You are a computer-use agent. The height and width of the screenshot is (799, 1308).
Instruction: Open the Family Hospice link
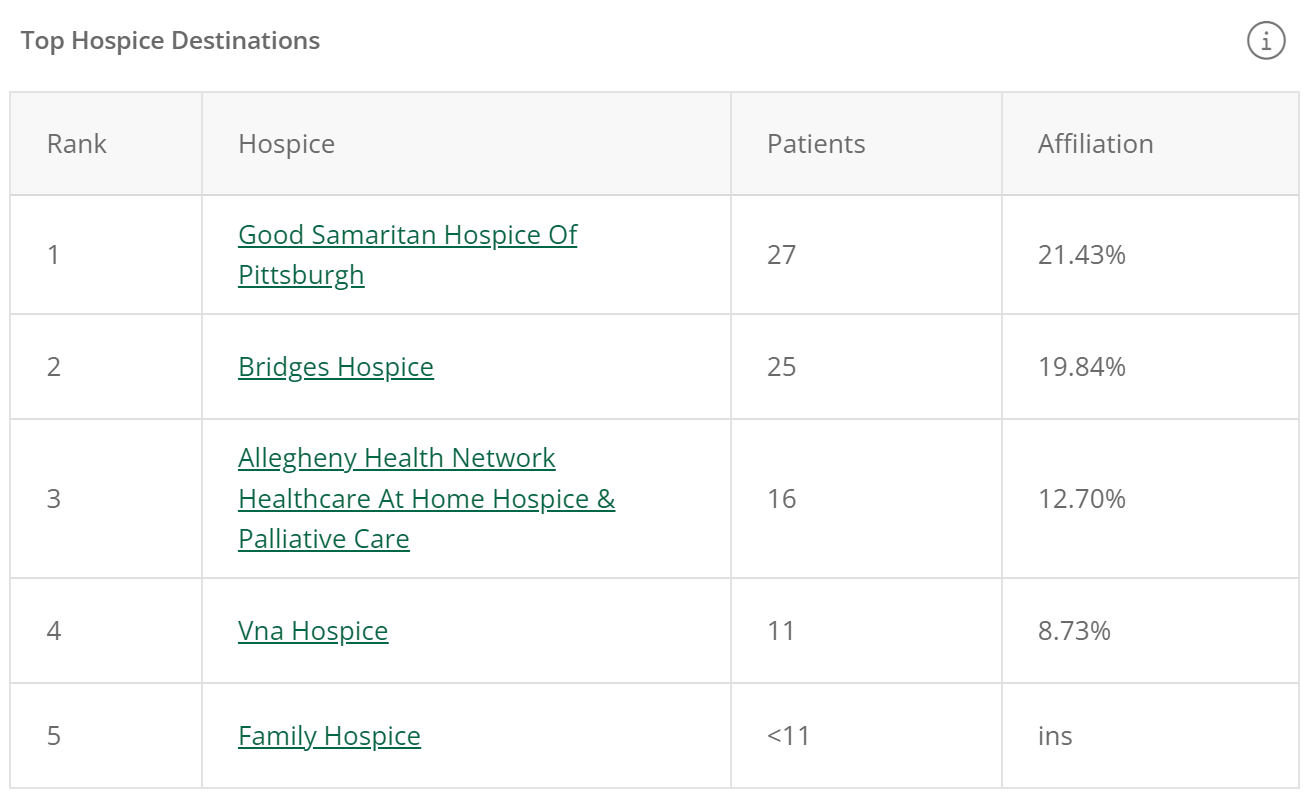pyautogui.click(x=329, y=736)
